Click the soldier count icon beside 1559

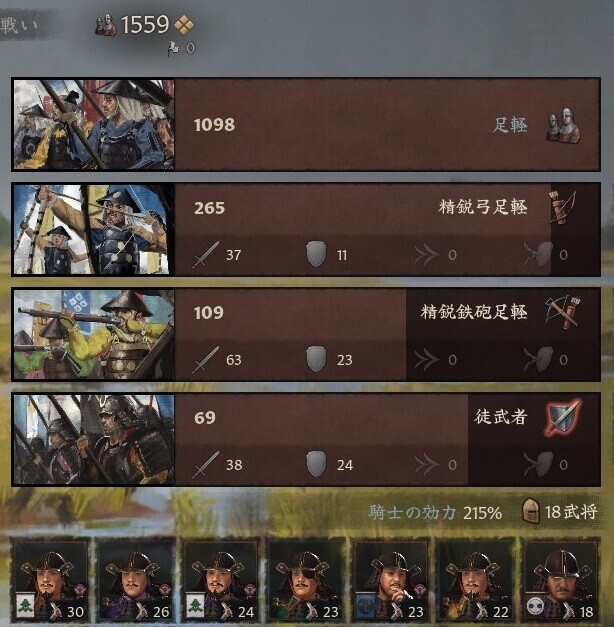106,25
